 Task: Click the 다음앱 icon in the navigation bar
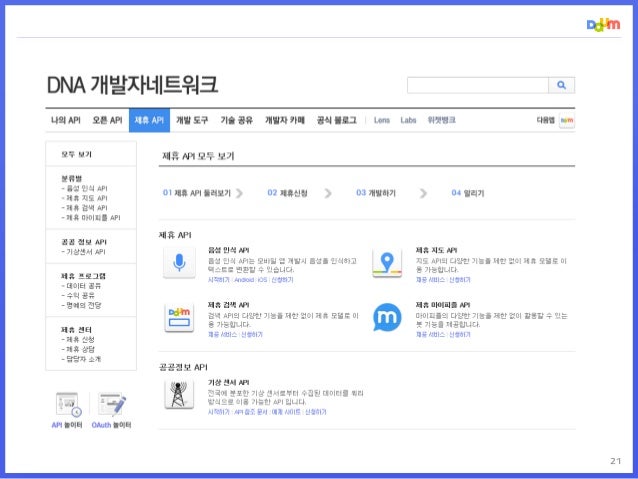click(x=567, y=120)
